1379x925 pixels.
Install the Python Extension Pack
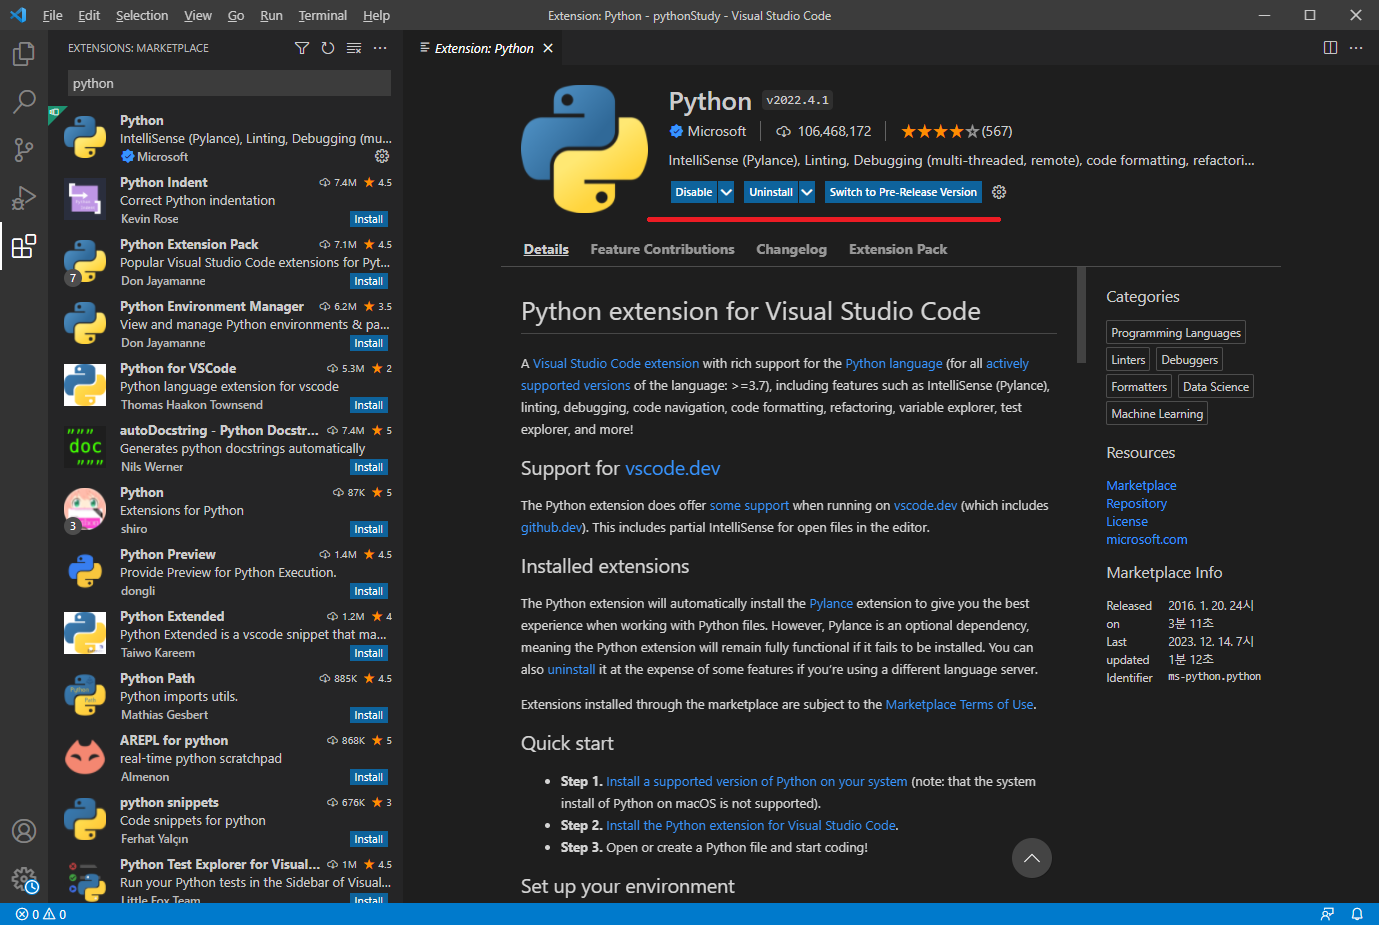(x=369, y=281)
